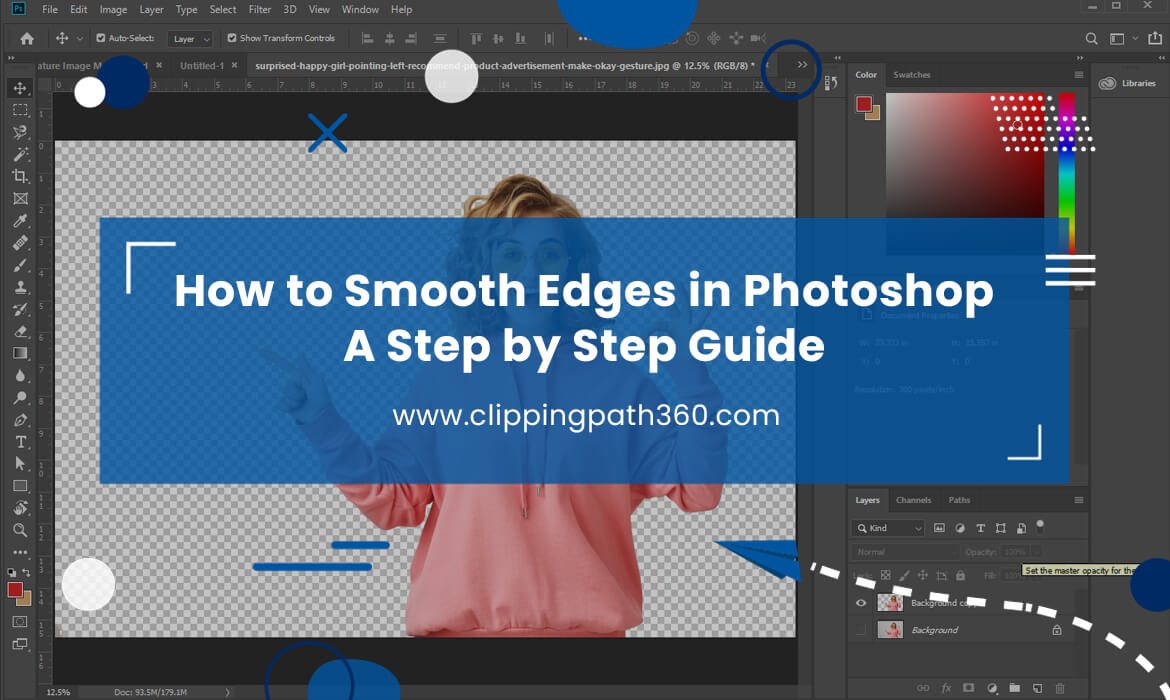The height and width of the screenshot is (700, 1170).
Task: Add a layer mask icon
Action: pos(969,688)
